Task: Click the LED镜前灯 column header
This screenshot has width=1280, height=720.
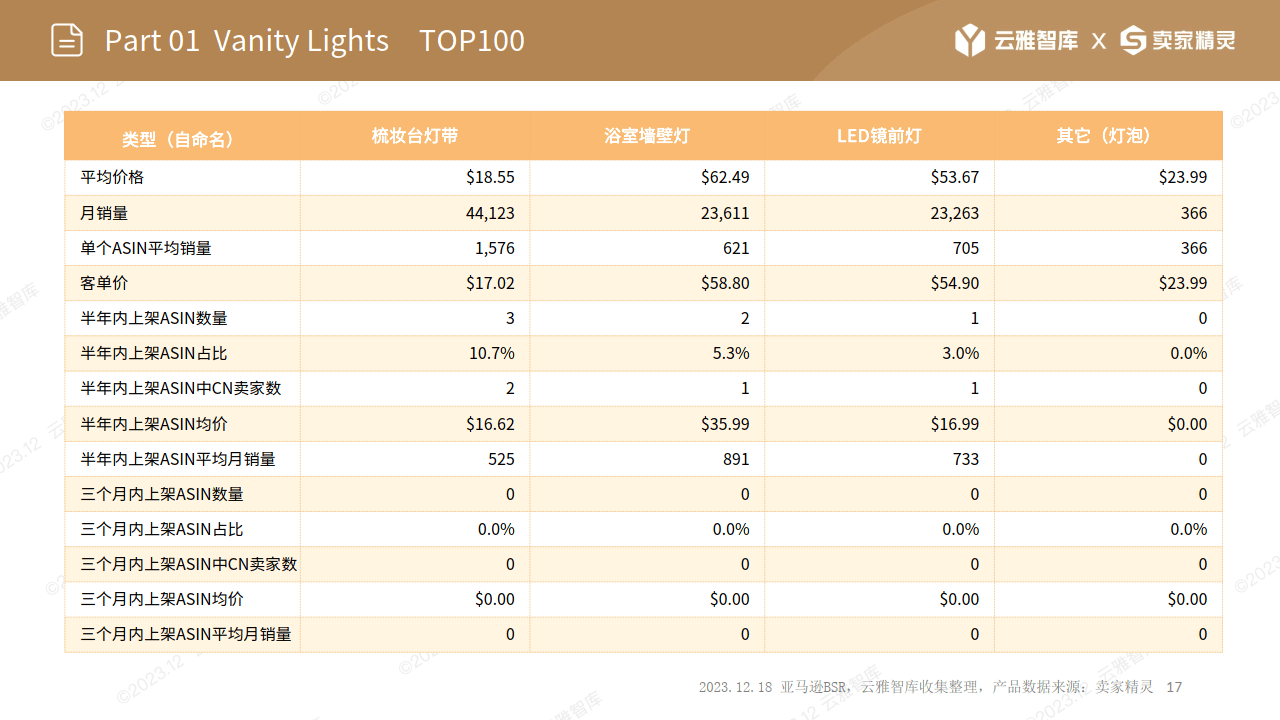Action: [x=879, y=136]
